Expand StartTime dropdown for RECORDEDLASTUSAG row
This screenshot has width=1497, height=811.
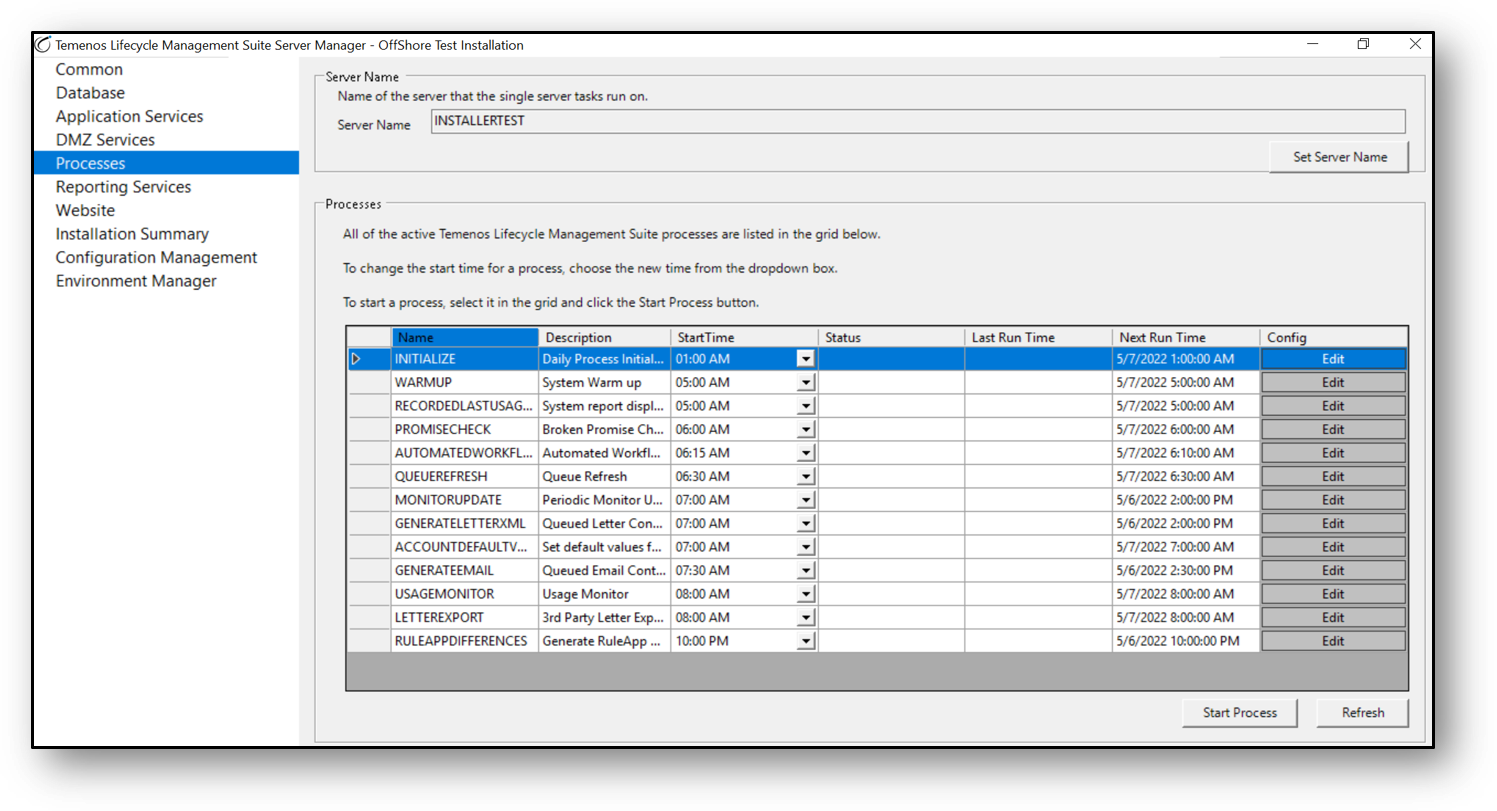click(805, 406)
